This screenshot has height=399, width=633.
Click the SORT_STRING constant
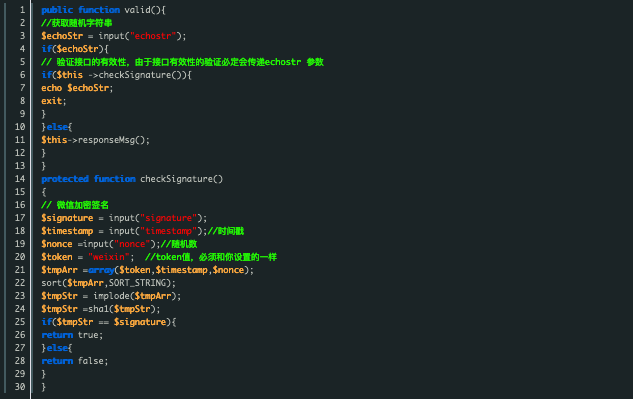click(137, 283)
